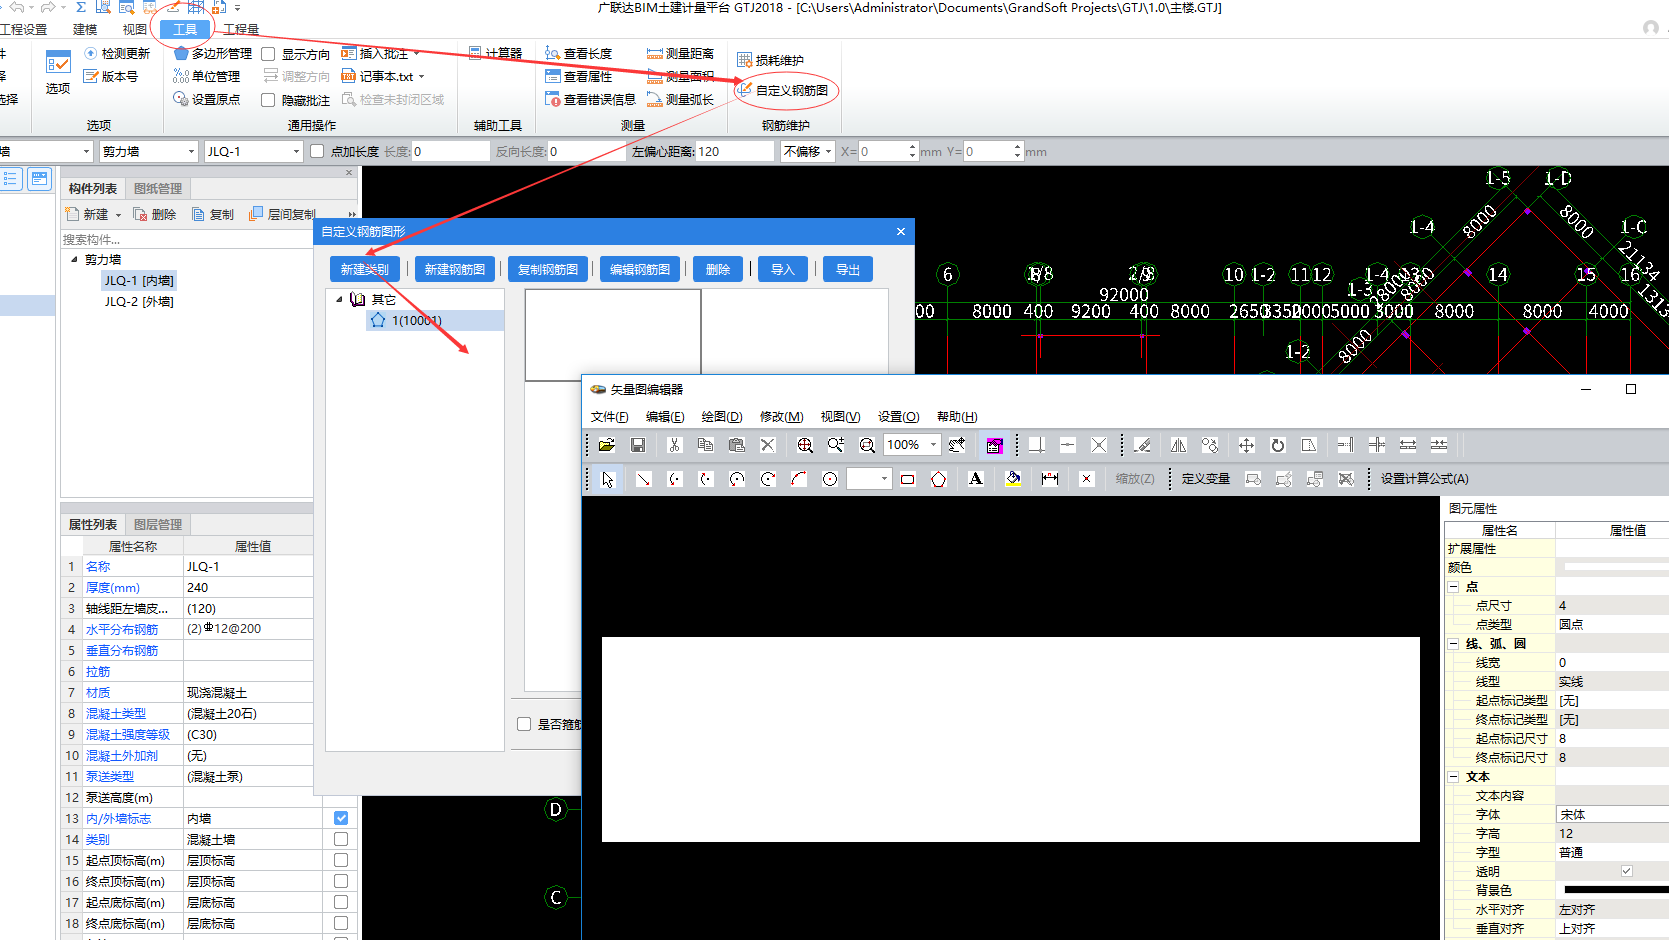
Task: Click the 新建类别 button
Action: click(365, 269)
